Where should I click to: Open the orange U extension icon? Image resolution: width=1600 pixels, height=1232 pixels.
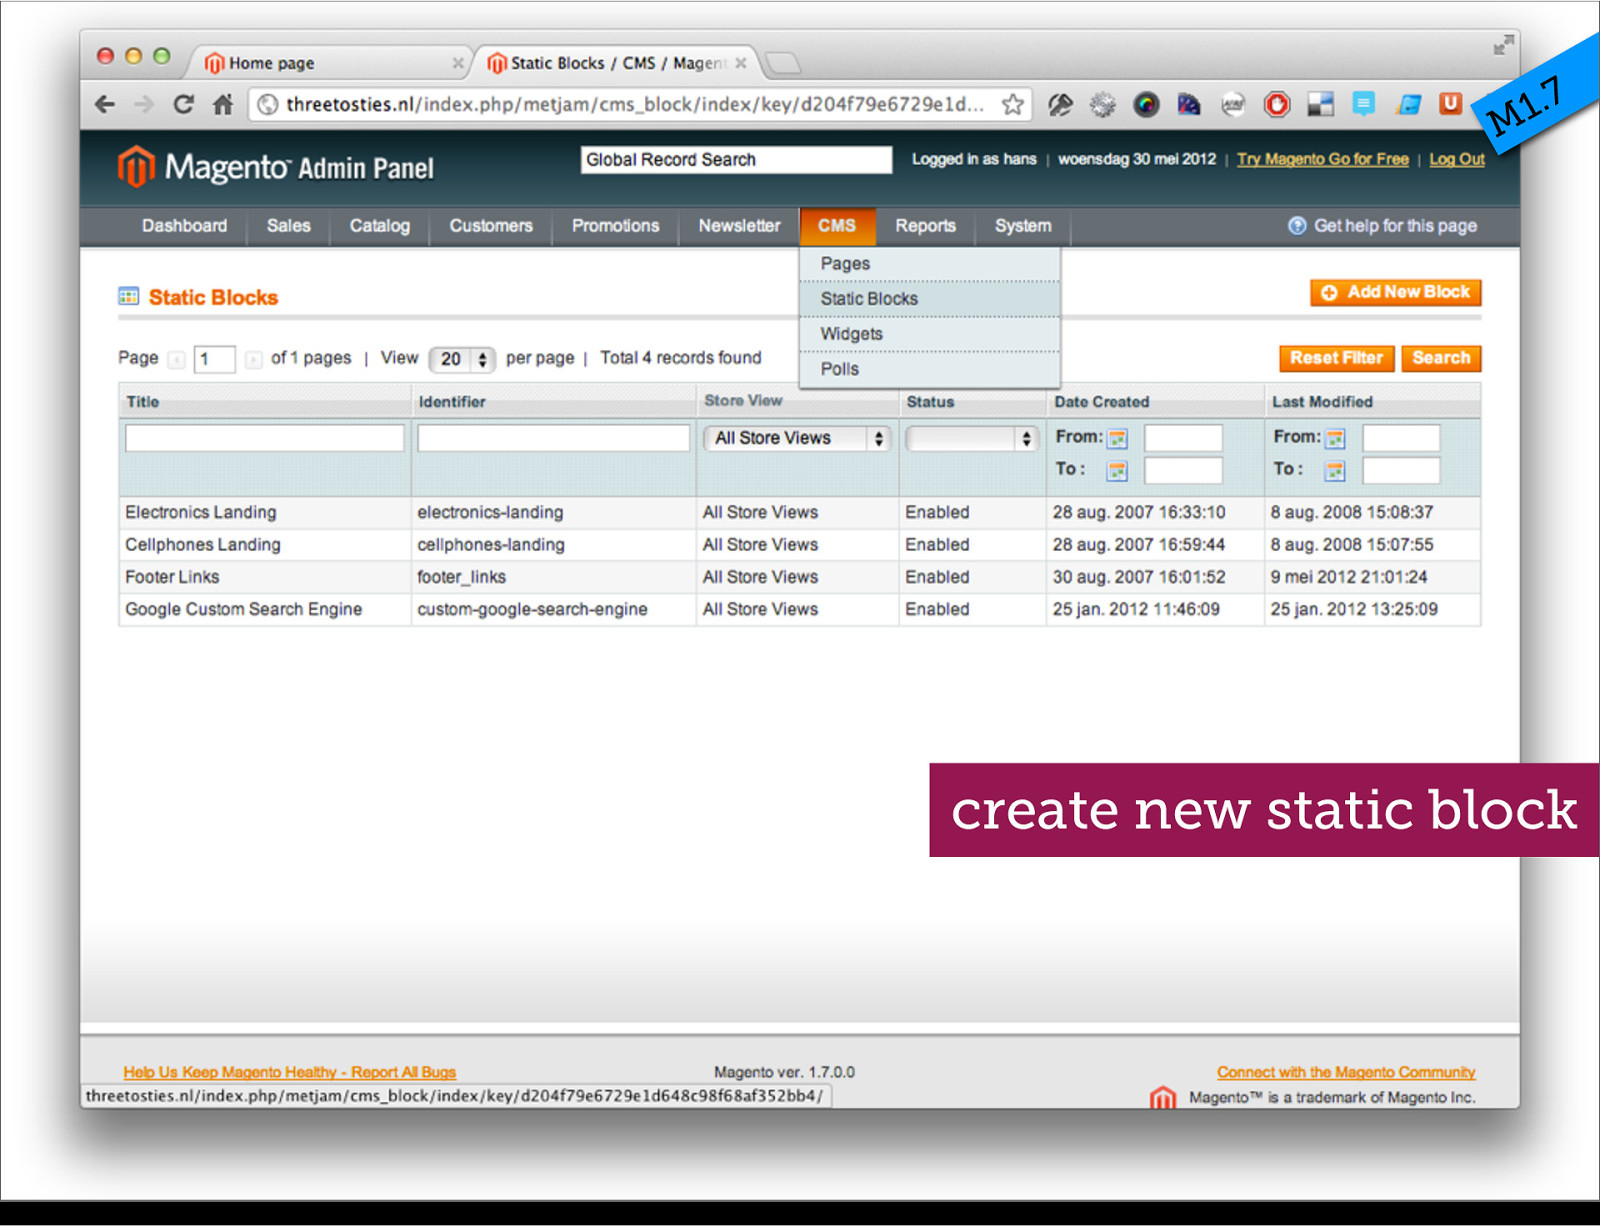coord(1450,103)
